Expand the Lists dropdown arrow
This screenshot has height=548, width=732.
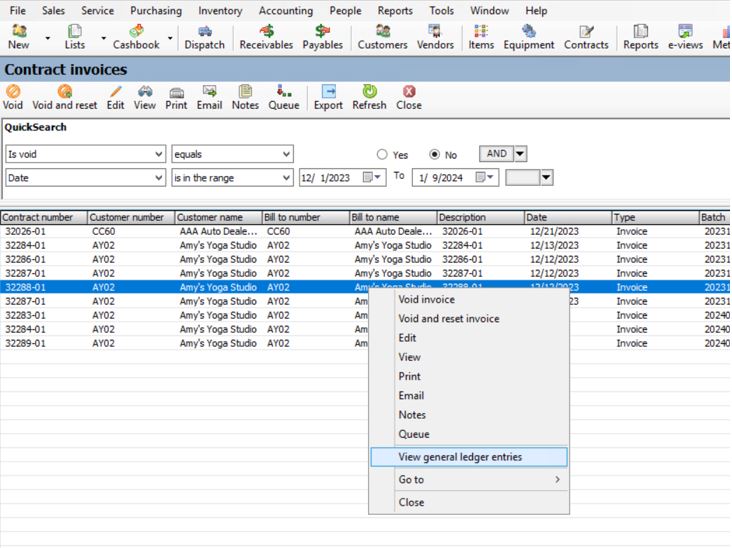103,38
